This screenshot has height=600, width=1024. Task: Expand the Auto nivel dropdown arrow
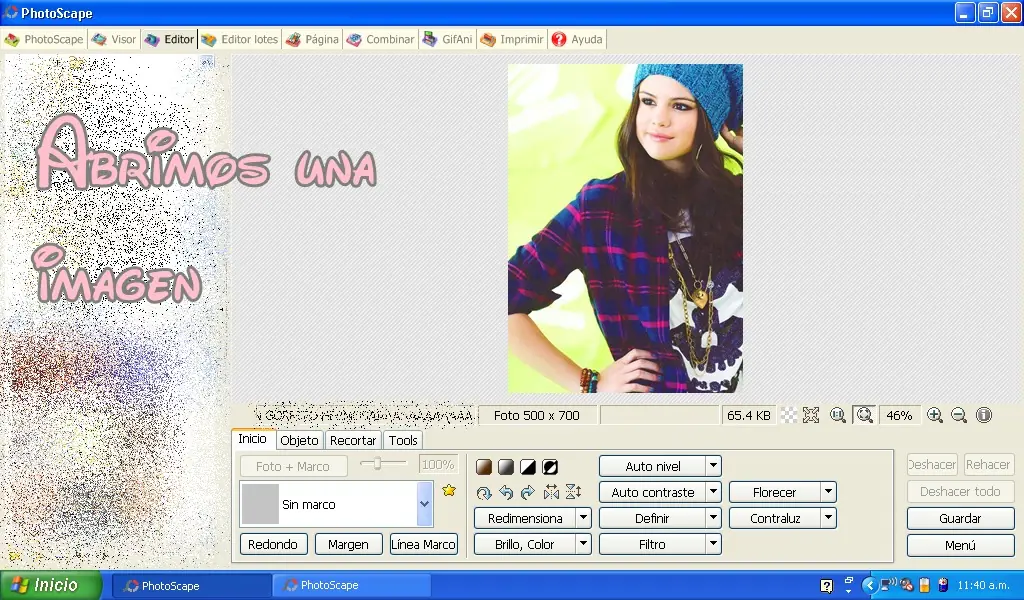coord(713,466)
